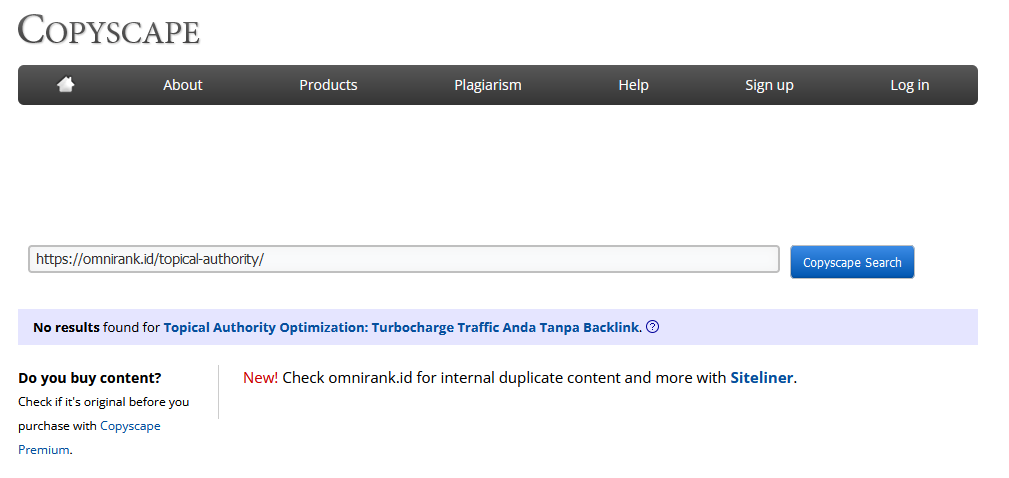1009x478 pixels.
Task: Open the Topical Authority Optimization result link
Action: [402, 327]
